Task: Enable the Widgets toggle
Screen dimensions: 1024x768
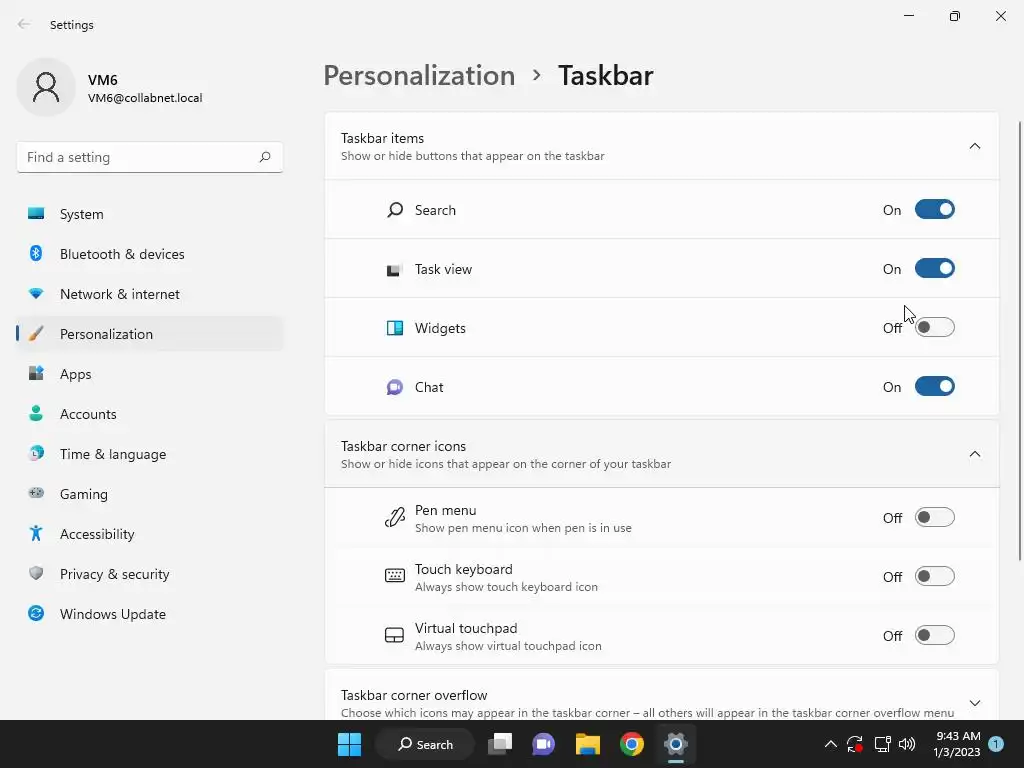Action: (935, 327)
